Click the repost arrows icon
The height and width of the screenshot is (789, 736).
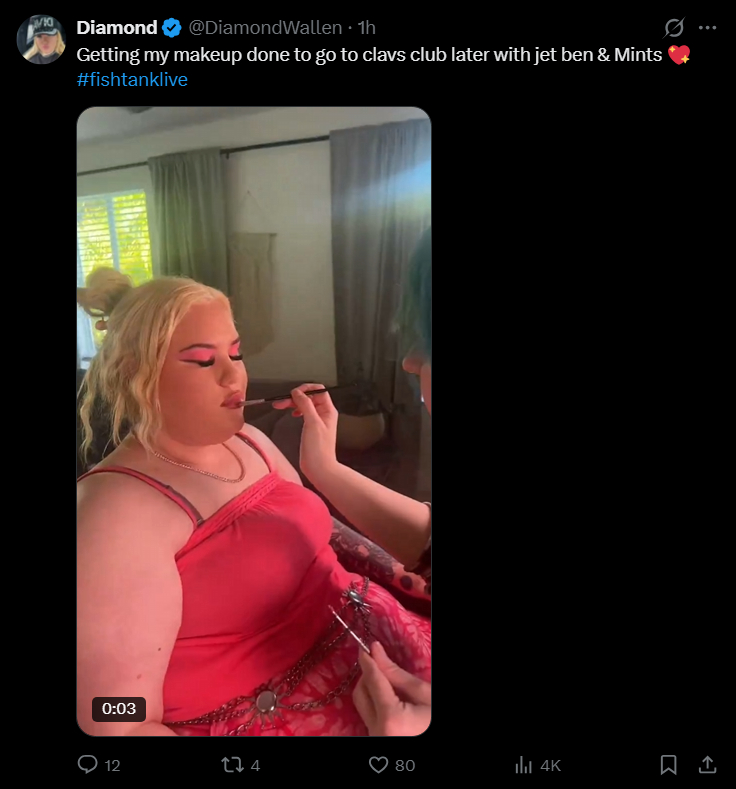[x=232, y=765]
